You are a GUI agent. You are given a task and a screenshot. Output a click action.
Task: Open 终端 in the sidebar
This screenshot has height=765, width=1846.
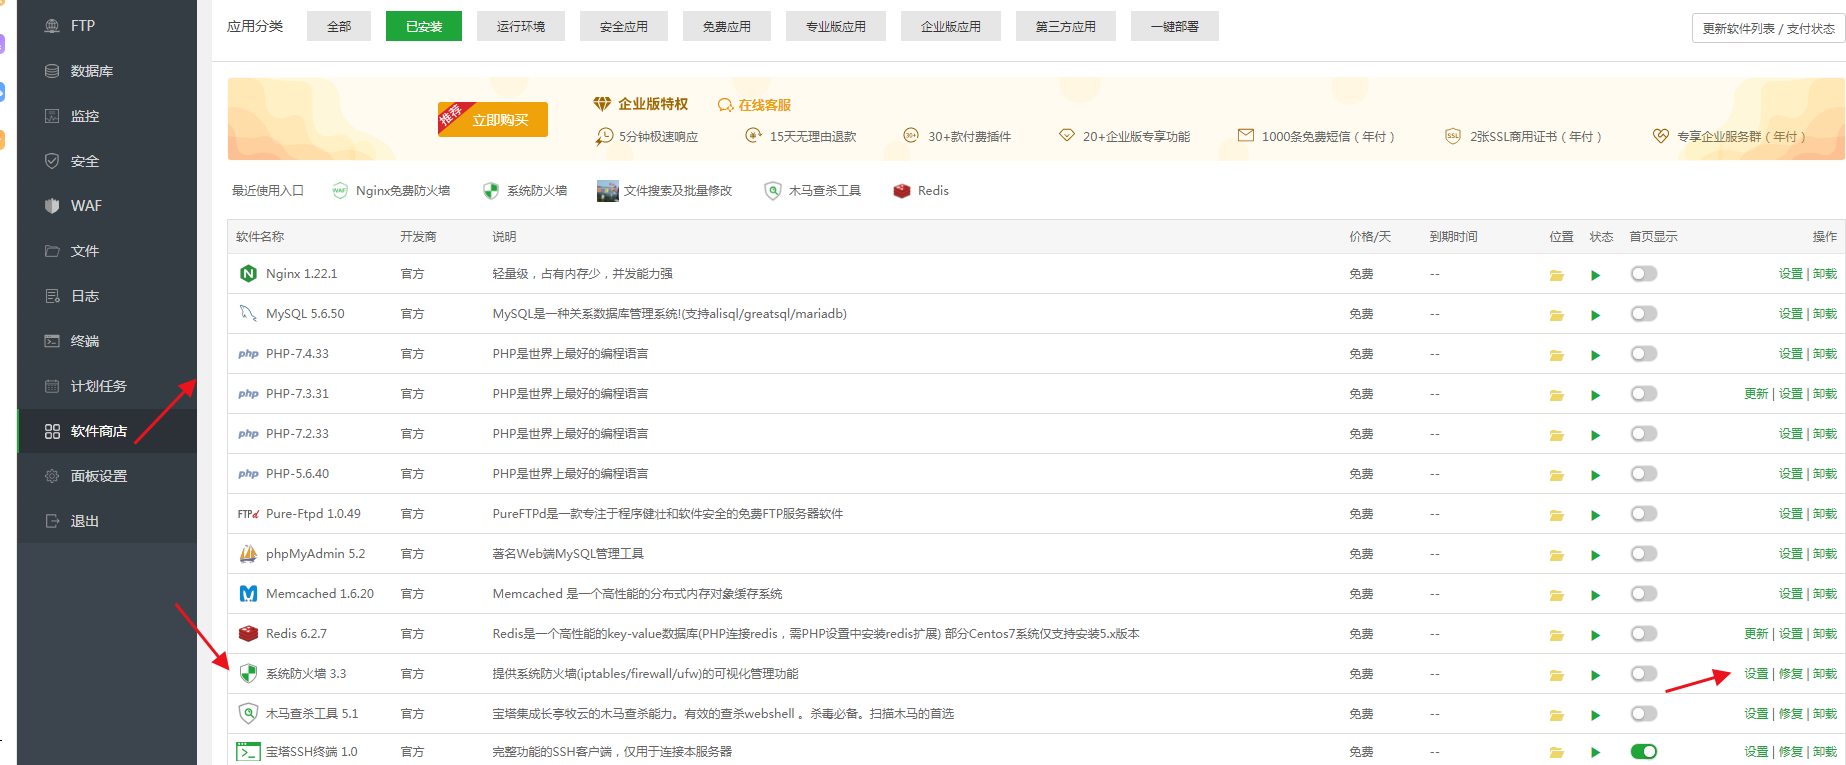[107, 341]
